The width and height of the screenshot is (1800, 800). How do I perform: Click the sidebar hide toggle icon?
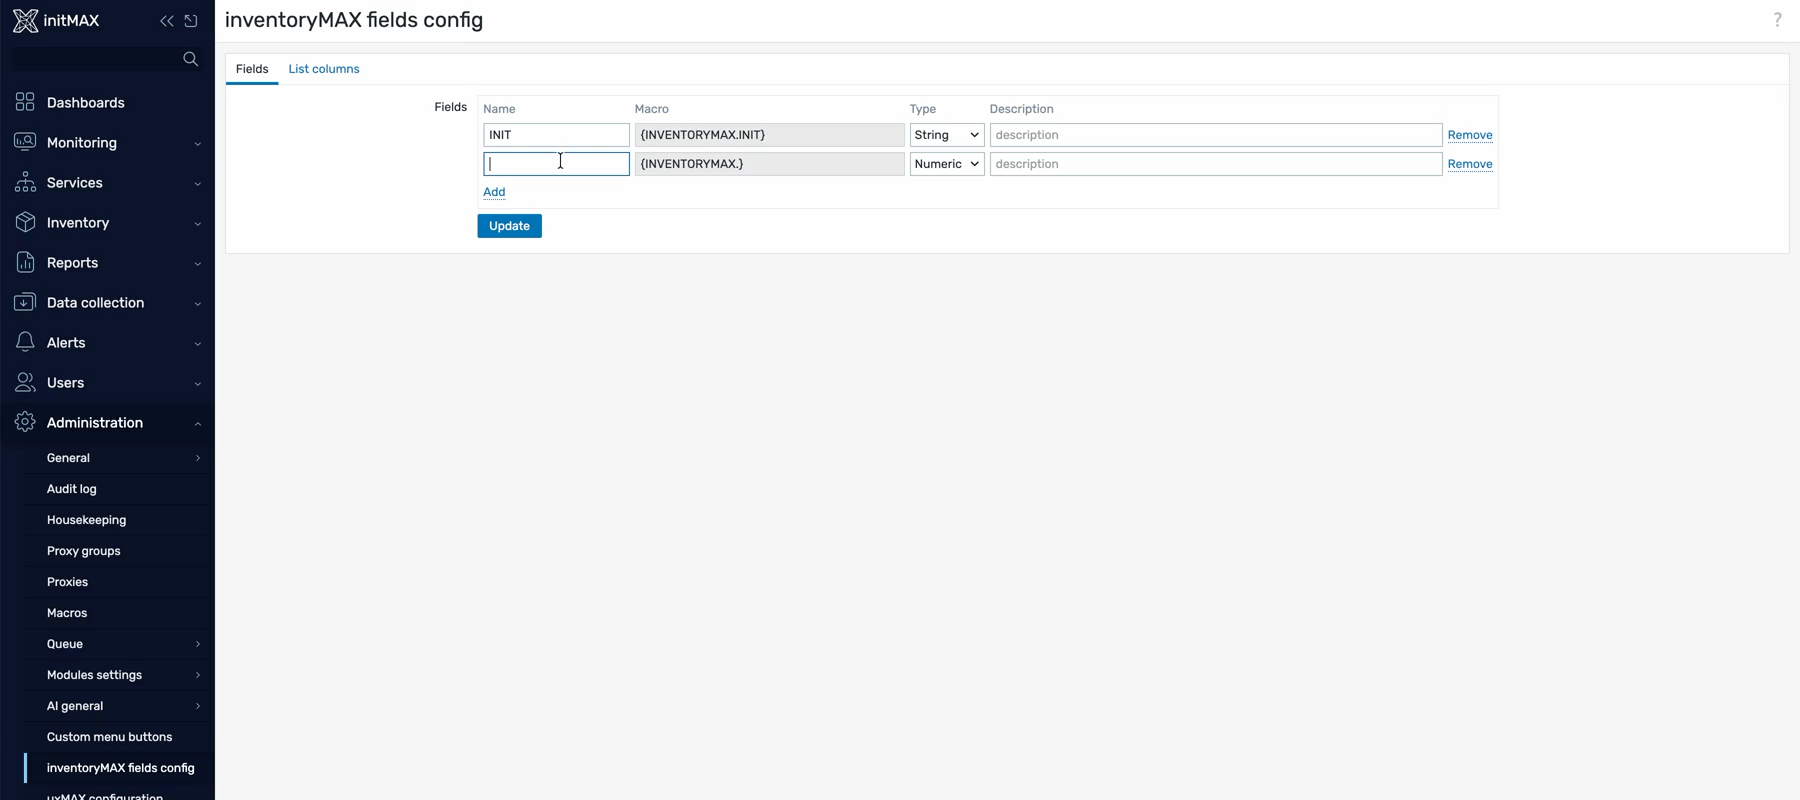tap(191, 21)
